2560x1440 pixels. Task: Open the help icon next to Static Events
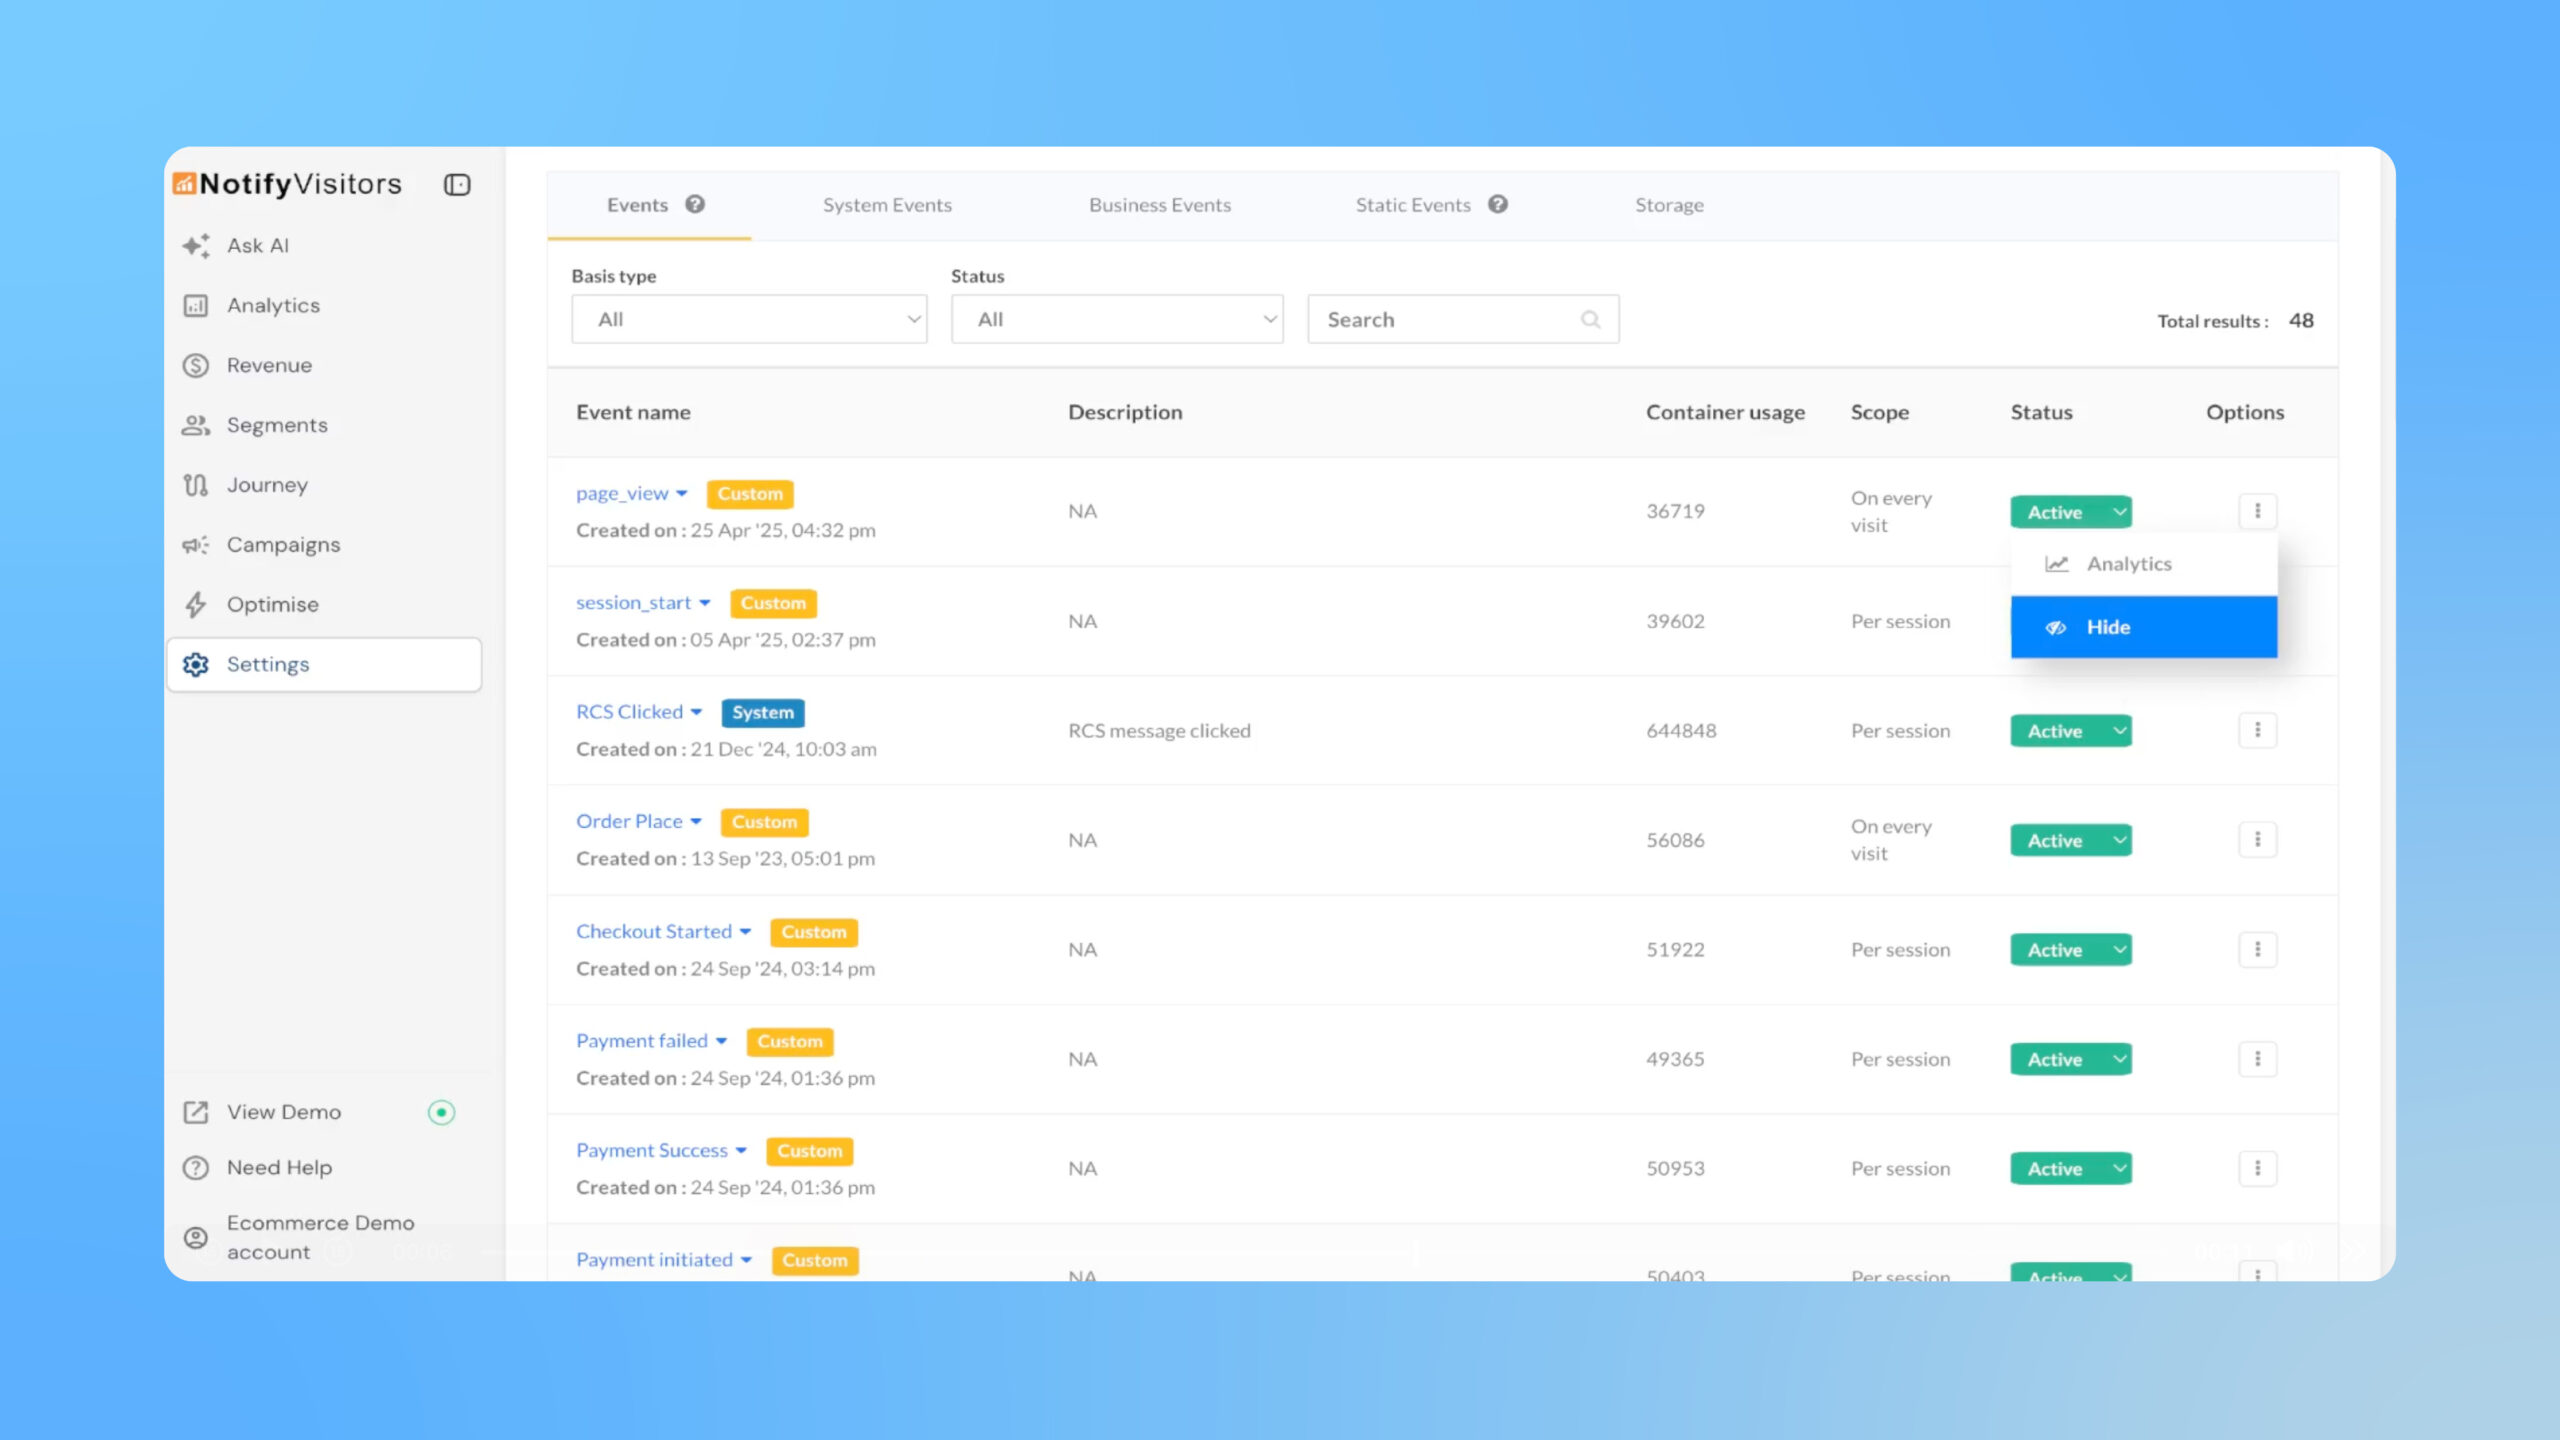point(1498,204)
